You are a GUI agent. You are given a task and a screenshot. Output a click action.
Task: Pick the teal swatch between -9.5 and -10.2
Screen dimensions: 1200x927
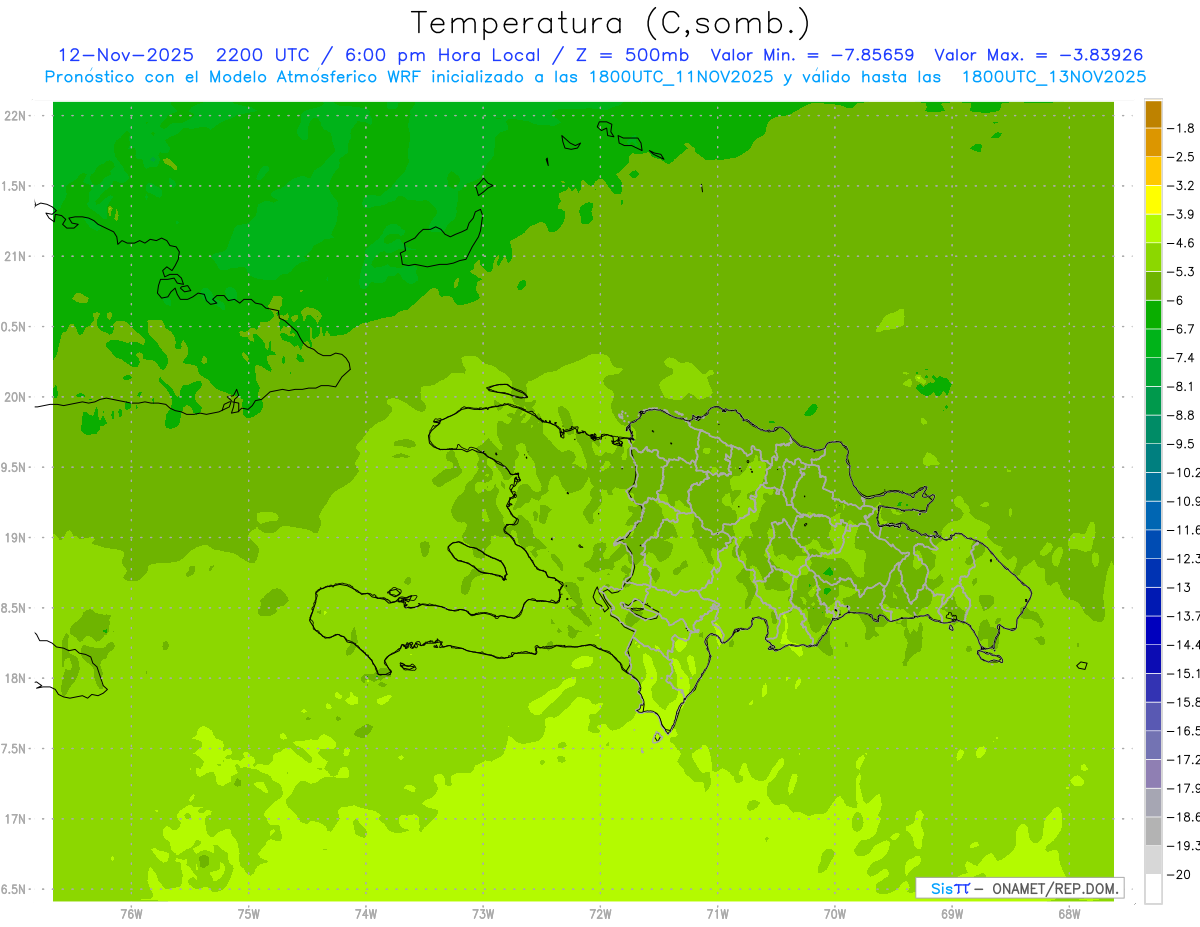[1153, 458]
